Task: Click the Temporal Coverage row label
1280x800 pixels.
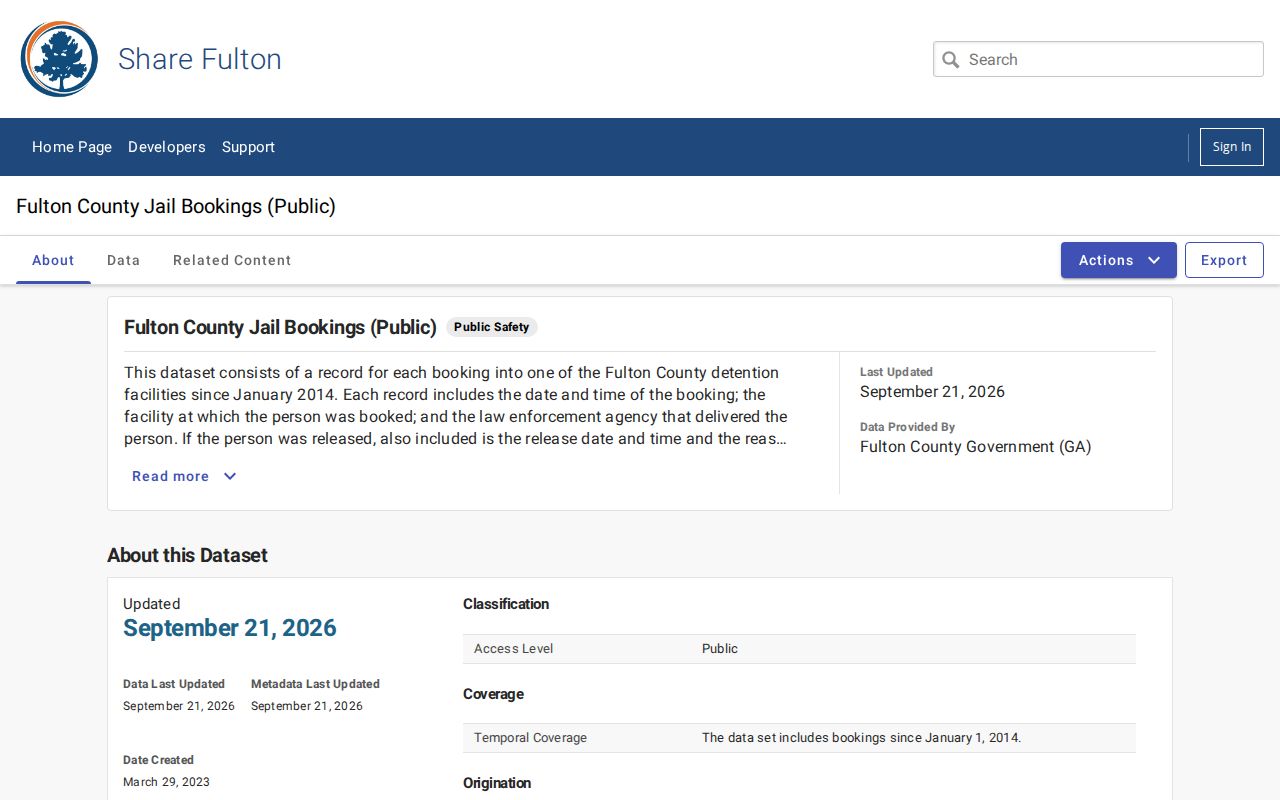Action: 531,738
